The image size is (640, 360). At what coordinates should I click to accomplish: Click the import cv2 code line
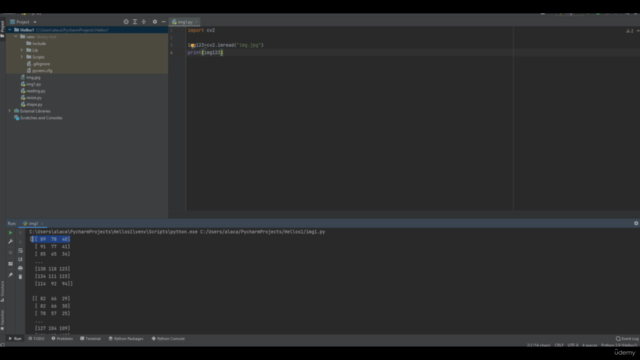(x=201, y=30)
